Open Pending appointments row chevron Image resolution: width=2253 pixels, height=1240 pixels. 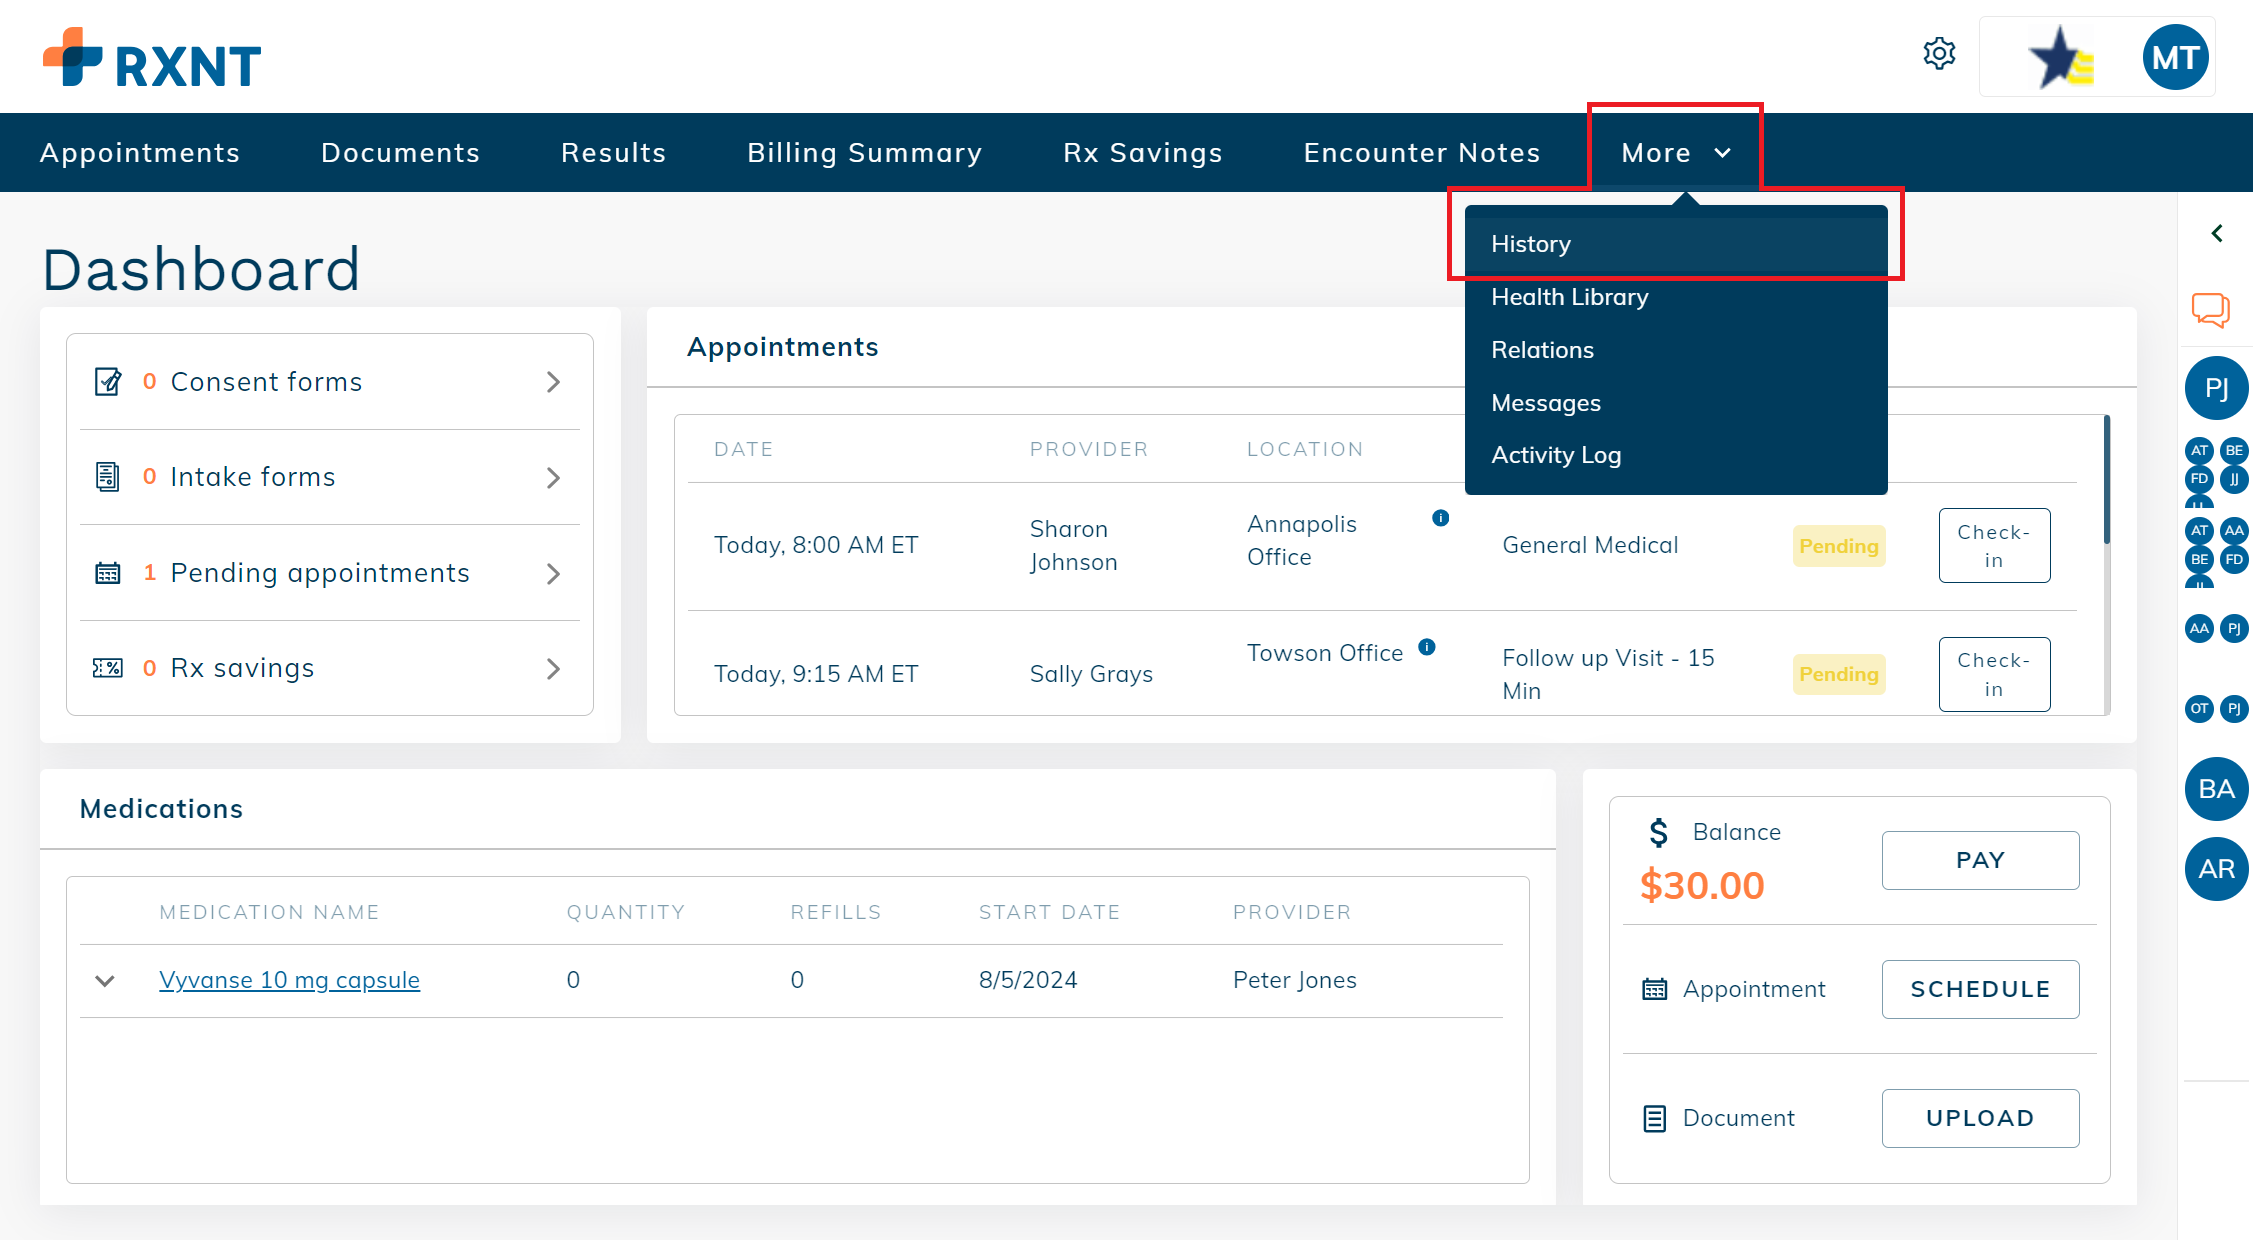point(553,574)
